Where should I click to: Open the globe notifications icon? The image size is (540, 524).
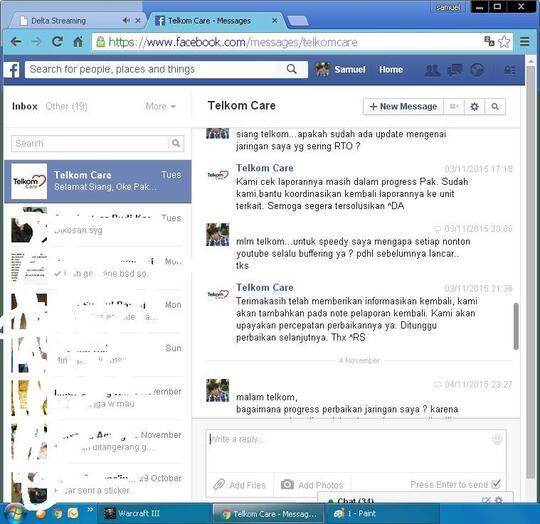(477, 70)
